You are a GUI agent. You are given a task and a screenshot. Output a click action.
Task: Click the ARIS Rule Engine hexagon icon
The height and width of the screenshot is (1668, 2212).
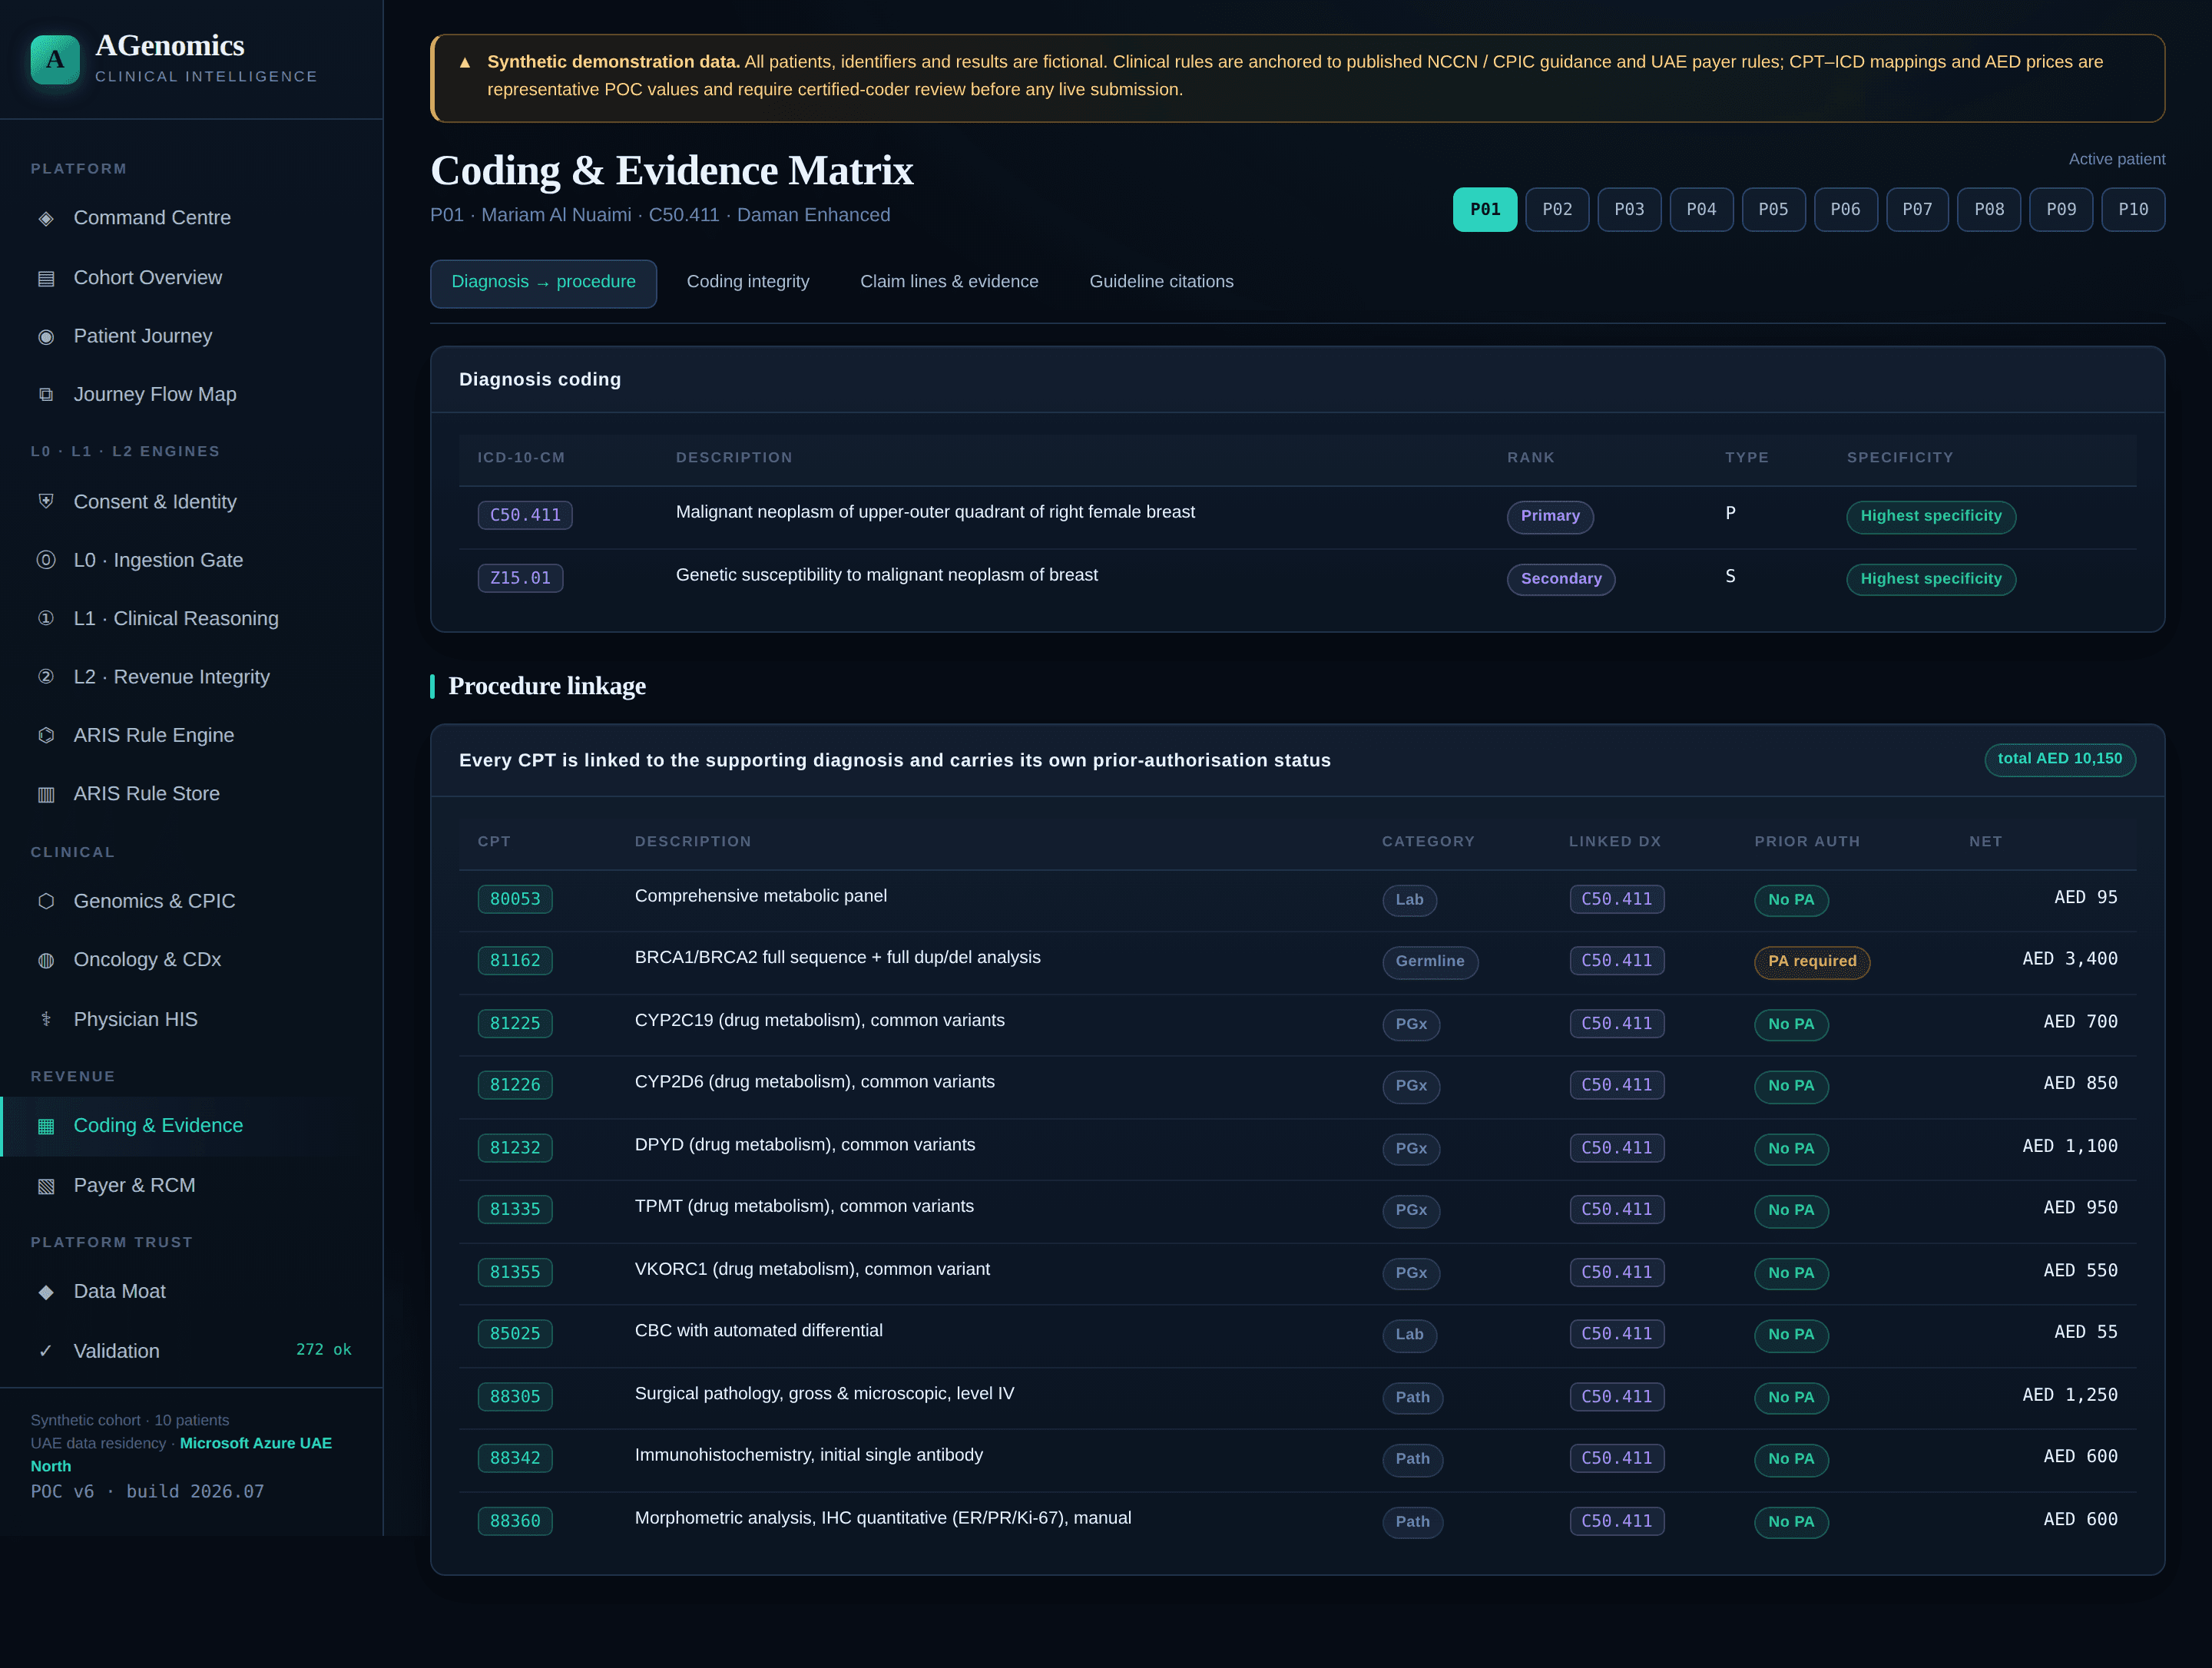(x=46, y=735)
